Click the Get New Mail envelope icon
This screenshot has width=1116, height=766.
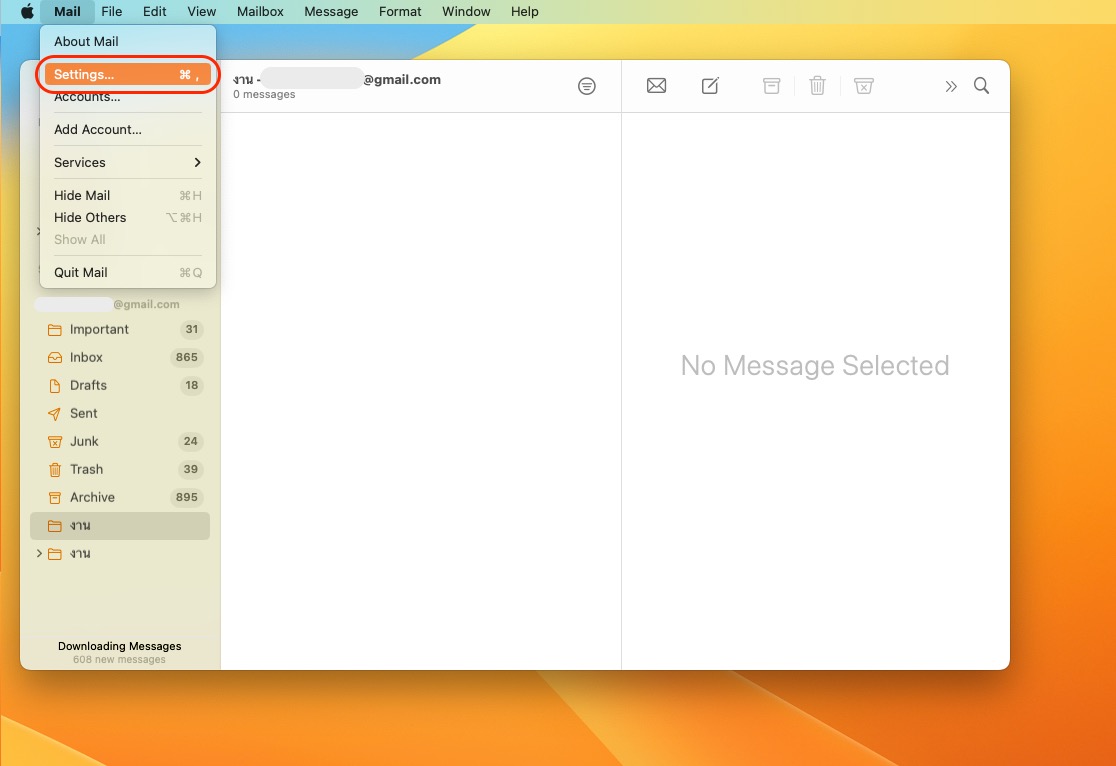click(x=656, y=86)
